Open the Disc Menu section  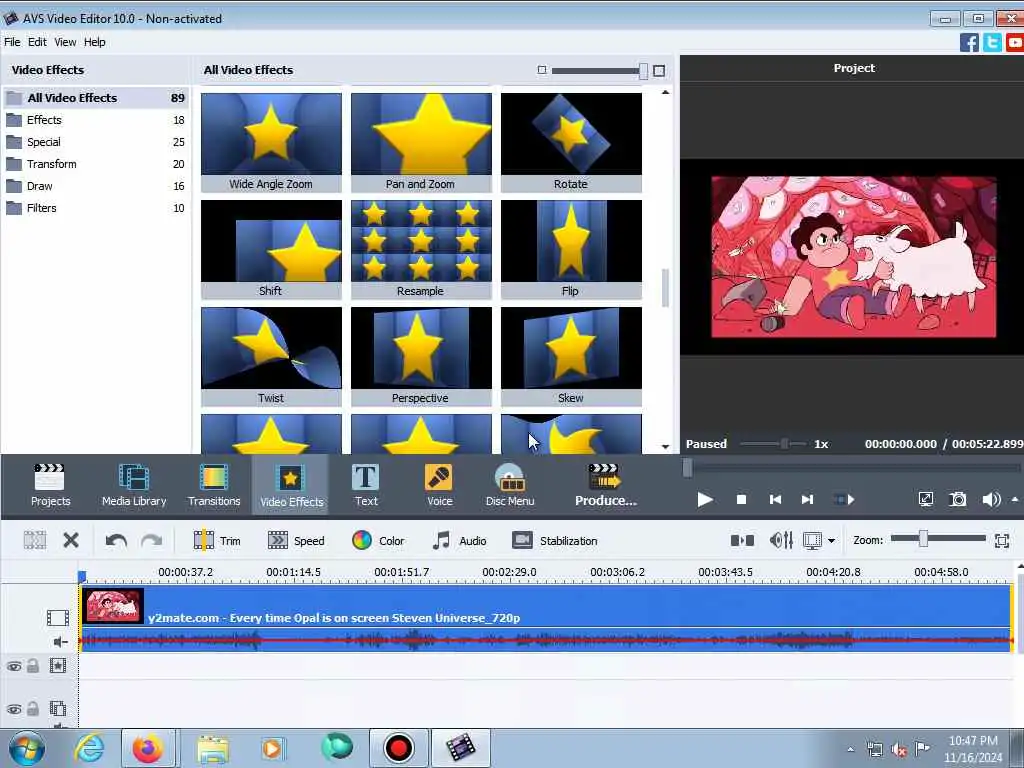510,485
